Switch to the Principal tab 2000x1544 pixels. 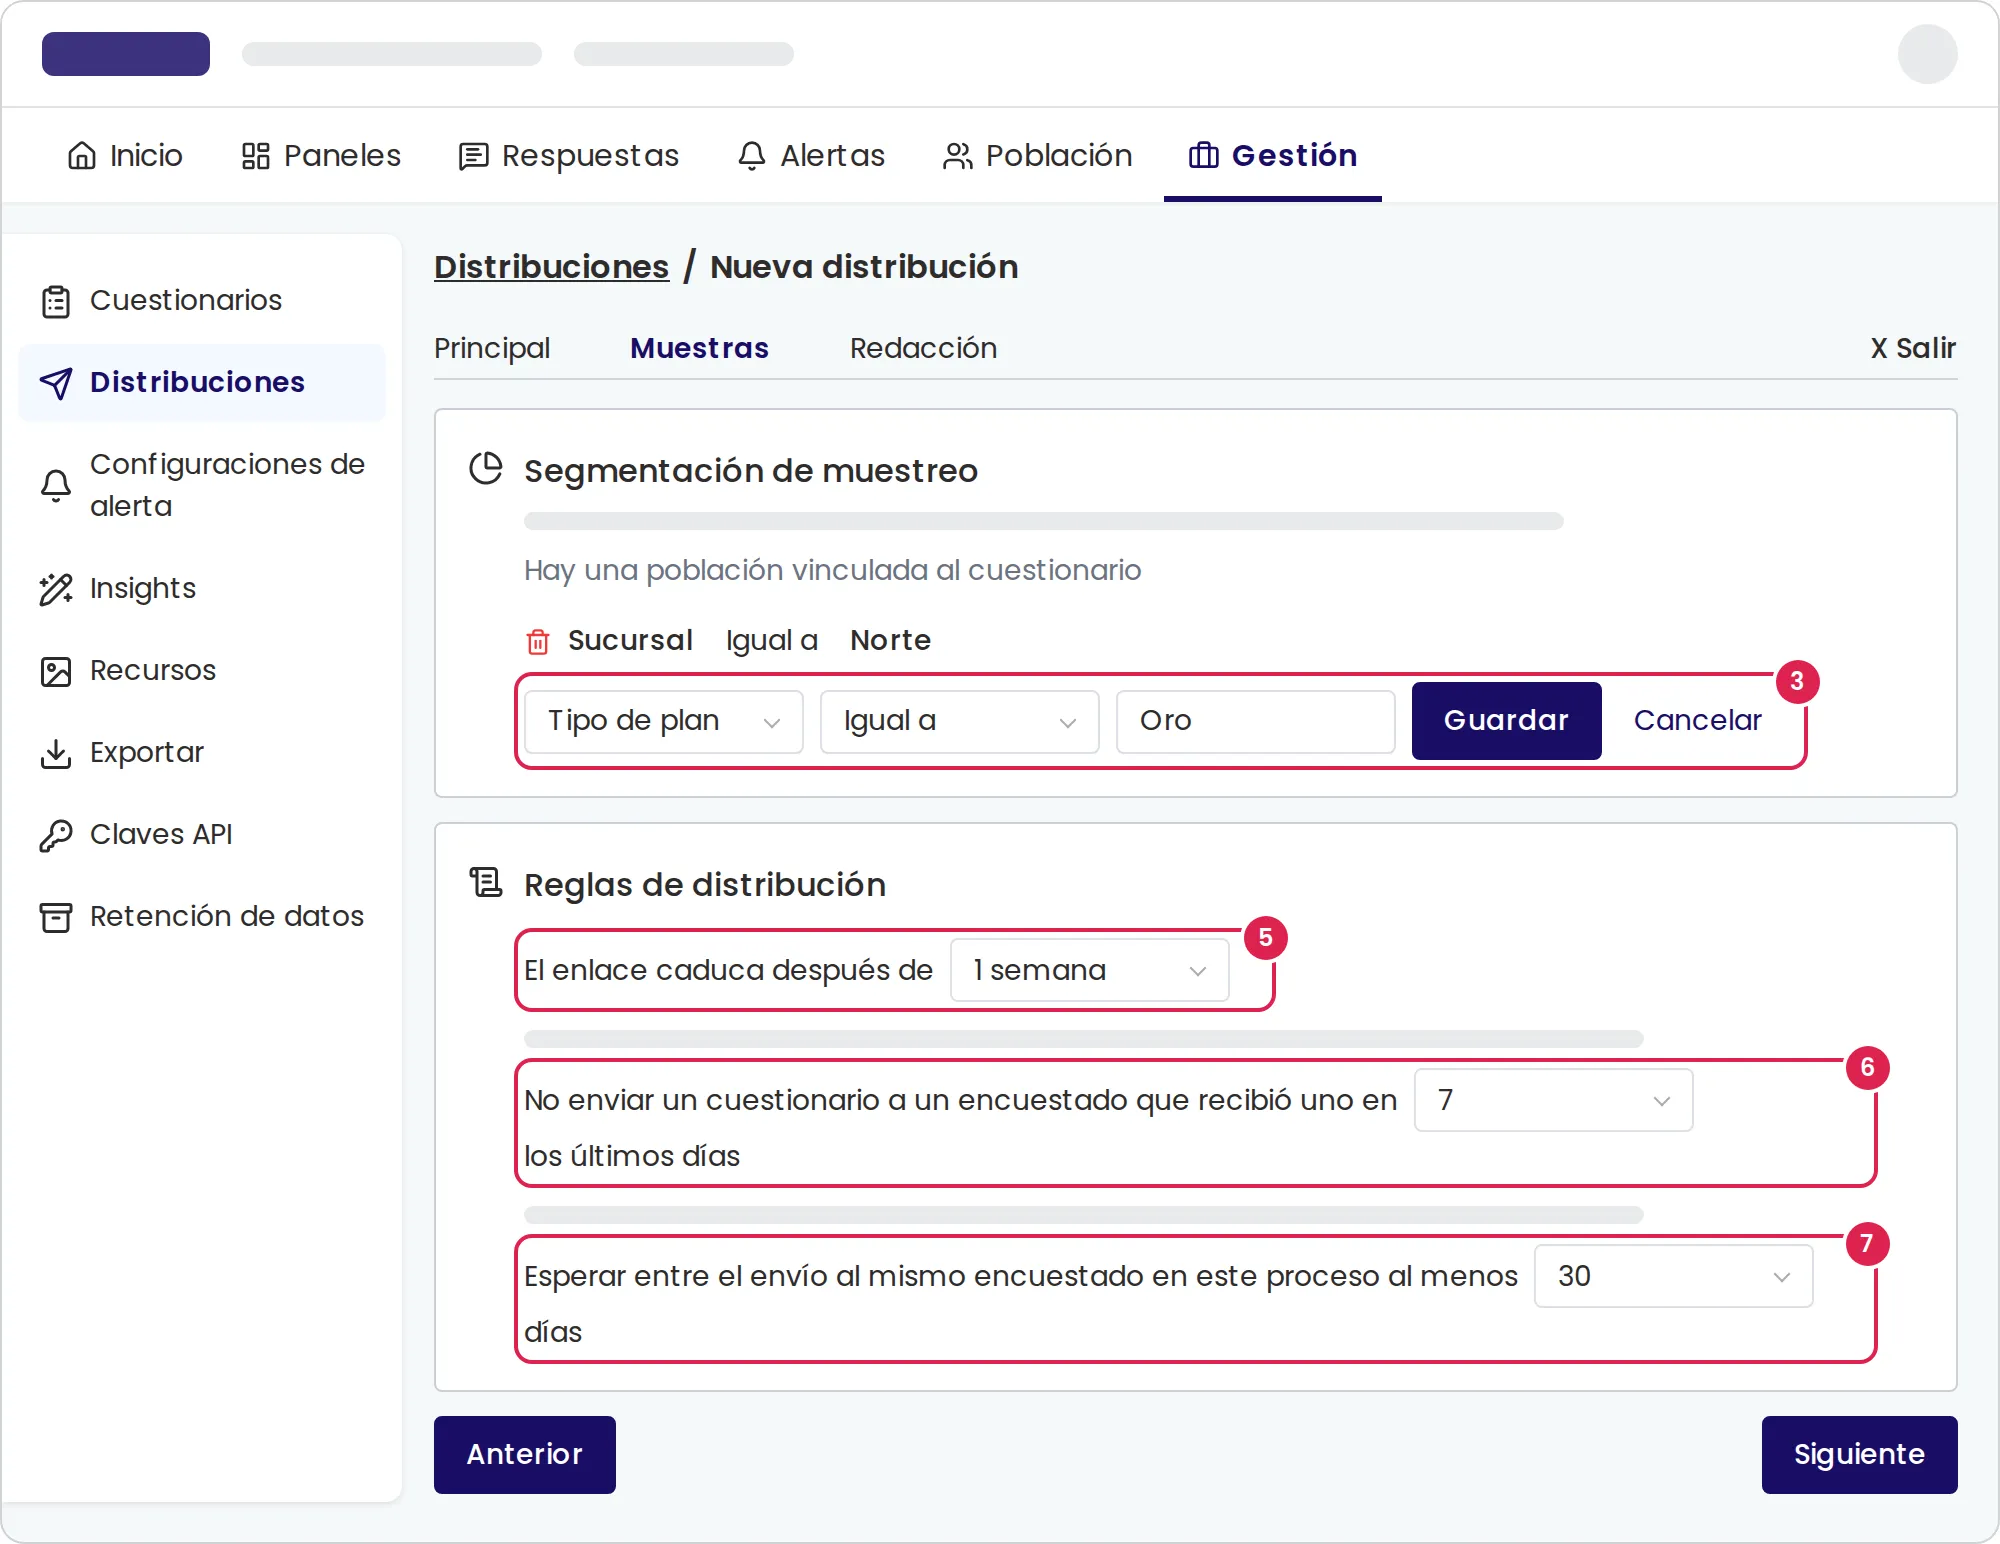click(x=492, y=348)
